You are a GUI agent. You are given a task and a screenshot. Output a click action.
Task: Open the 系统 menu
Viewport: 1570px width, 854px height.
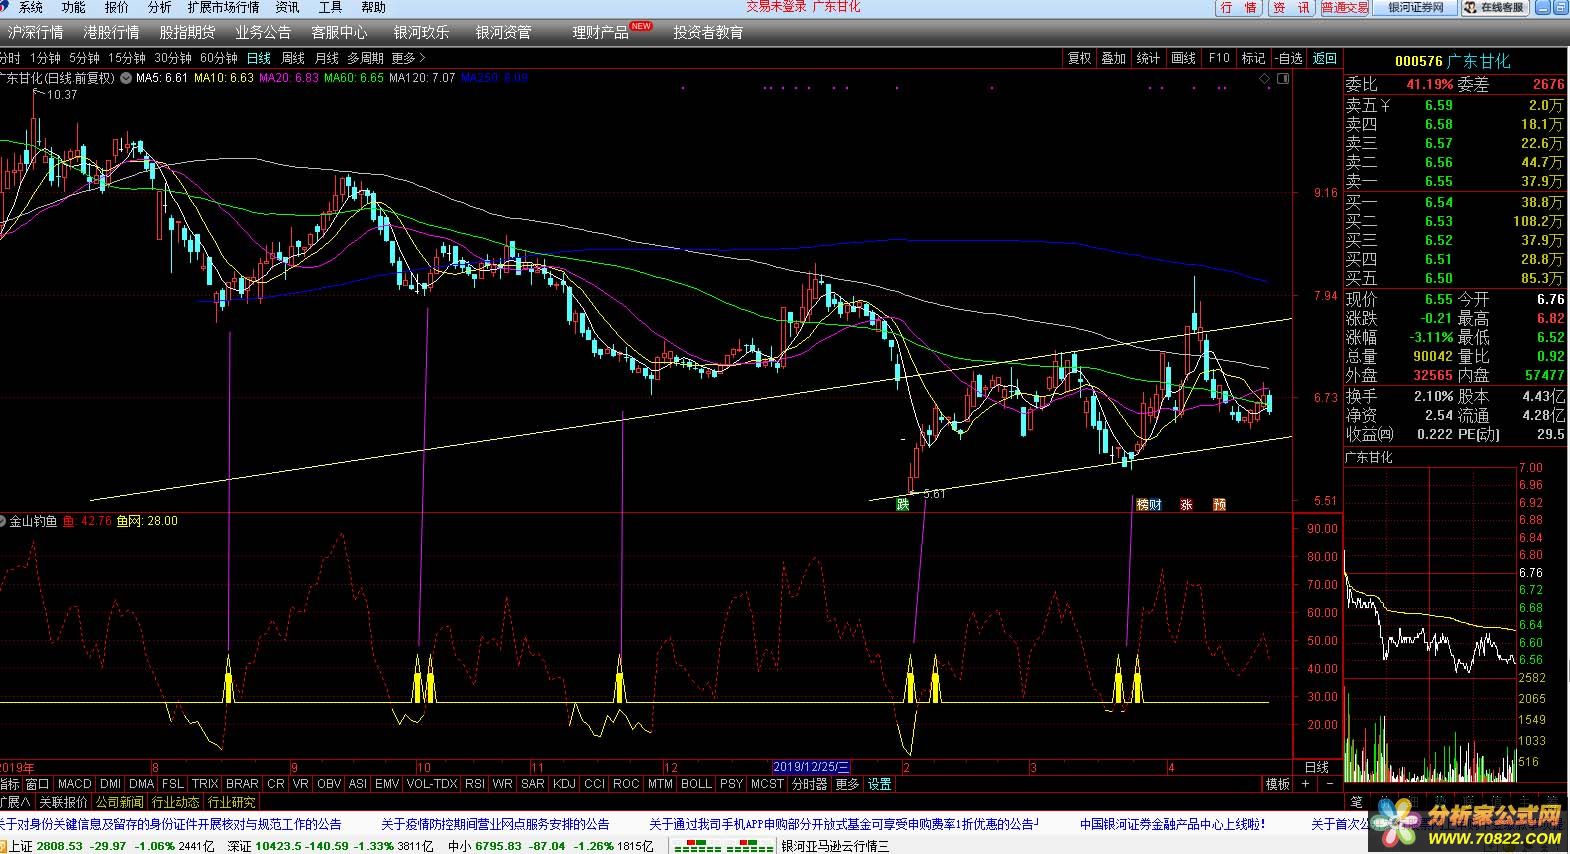click(x=31, y=7)
